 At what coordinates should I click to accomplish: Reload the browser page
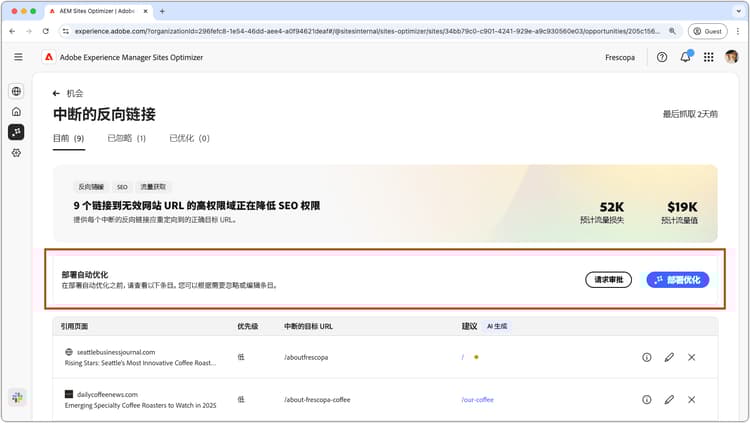(x=45, y=31)
